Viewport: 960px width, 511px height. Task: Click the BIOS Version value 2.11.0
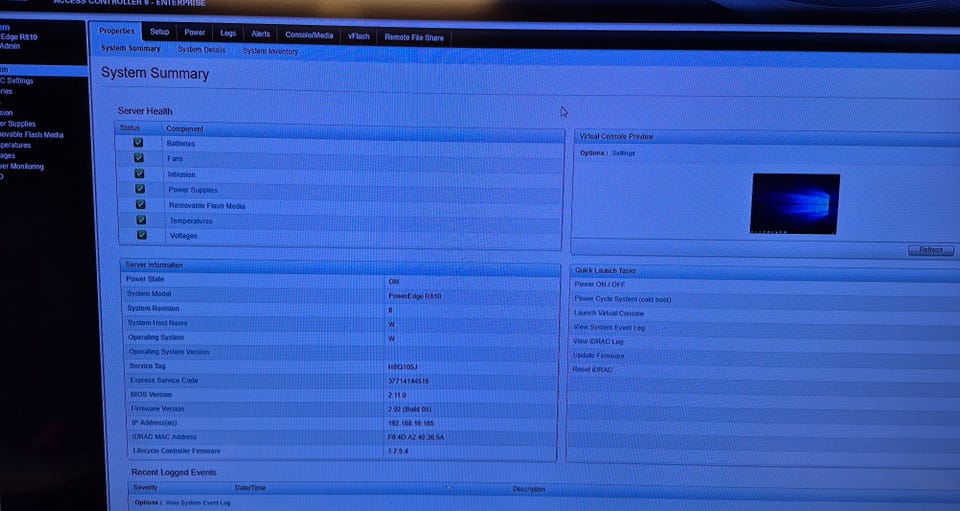pos(397,395)
